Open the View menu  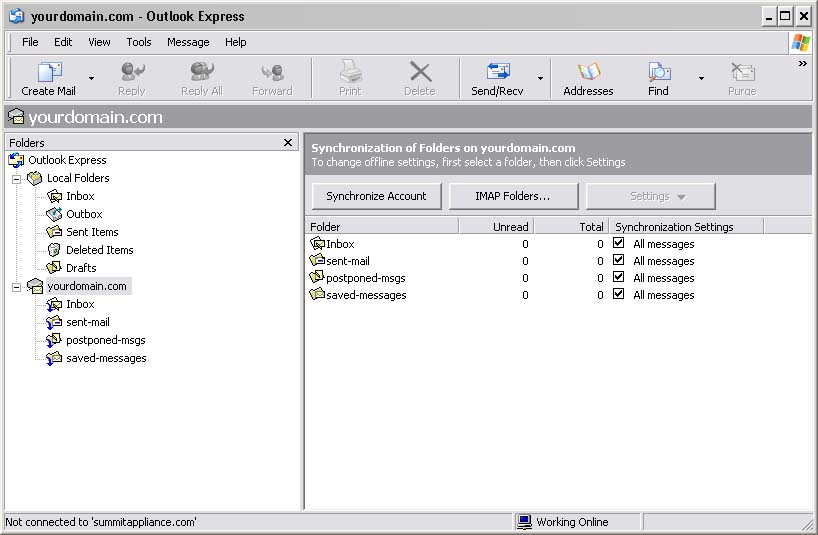pyautogui.click(x=99, y=42)
